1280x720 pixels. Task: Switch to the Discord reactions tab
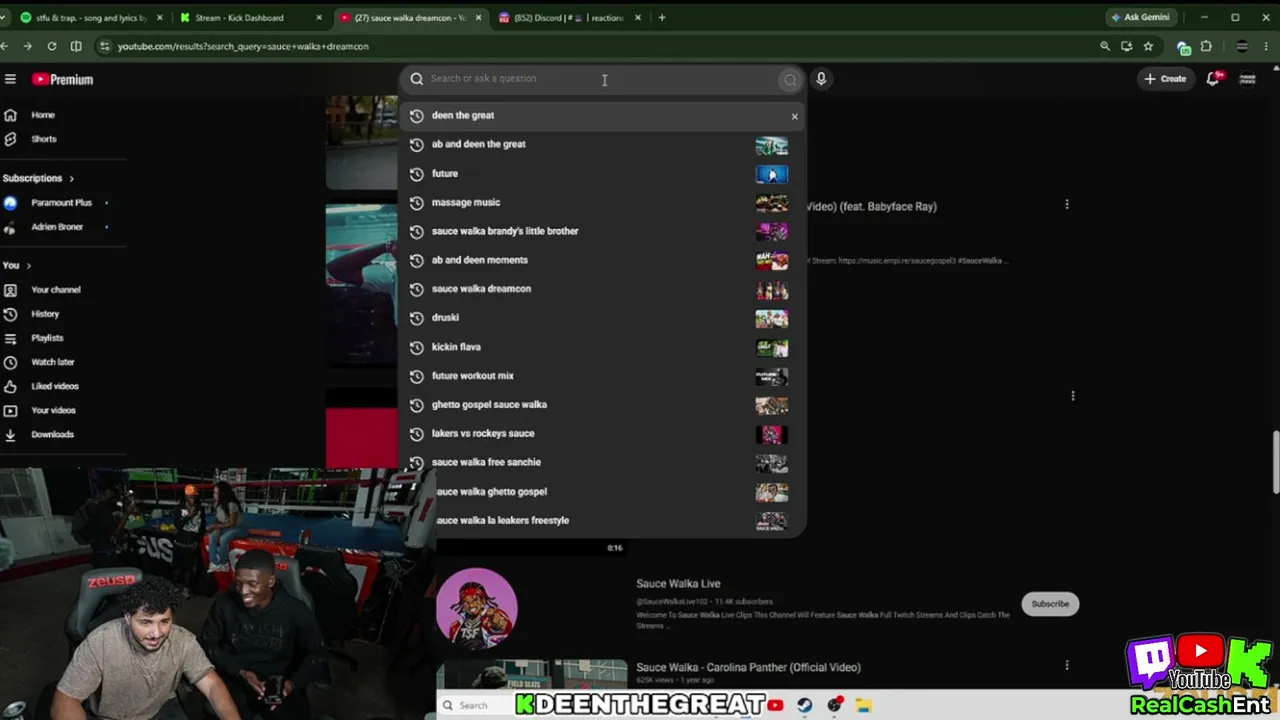click(x=569, y=17)
